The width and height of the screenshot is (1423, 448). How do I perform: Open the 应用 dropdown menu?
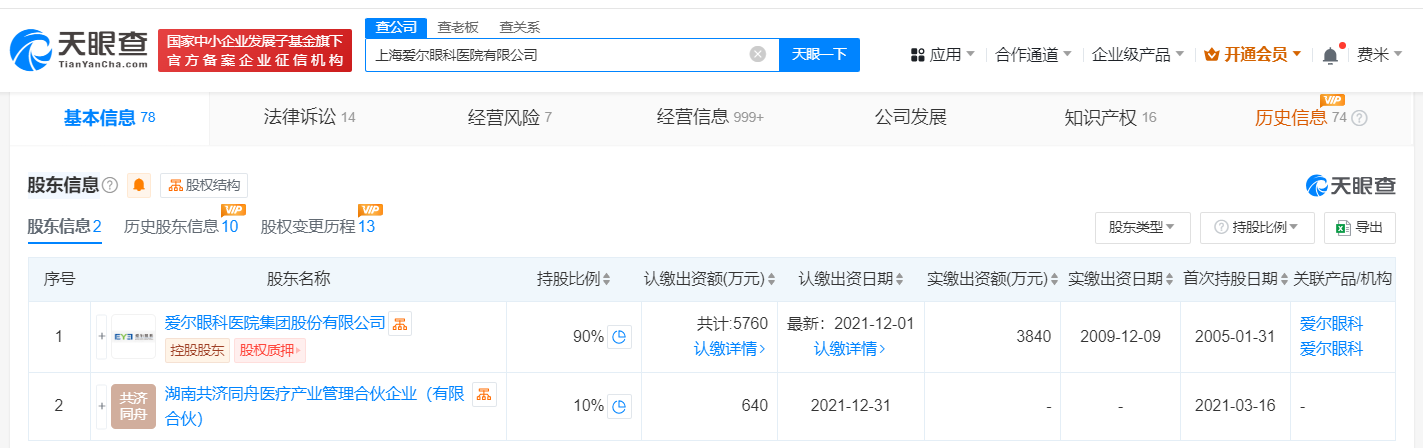point(943,55)
